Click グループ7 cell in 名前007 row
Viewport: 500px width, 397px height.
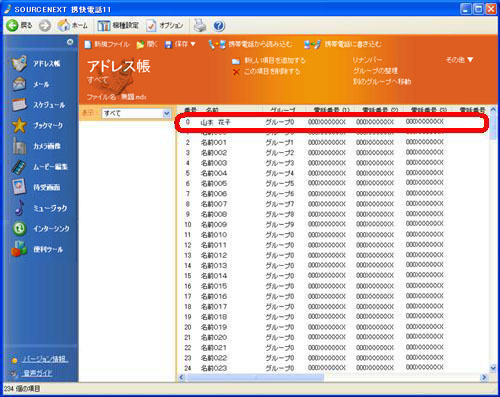click(x=280, y=204)
